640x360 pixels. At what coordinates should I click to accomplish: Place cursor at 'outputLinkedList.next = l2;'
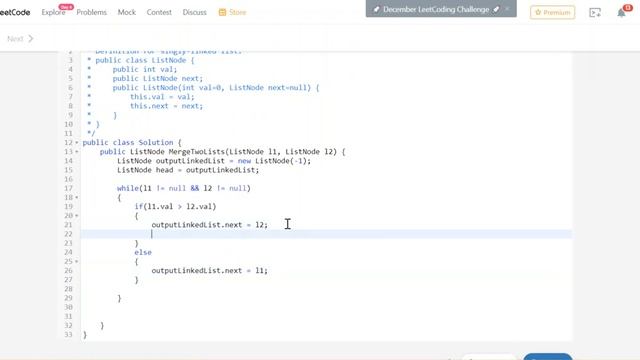(209, 225)
